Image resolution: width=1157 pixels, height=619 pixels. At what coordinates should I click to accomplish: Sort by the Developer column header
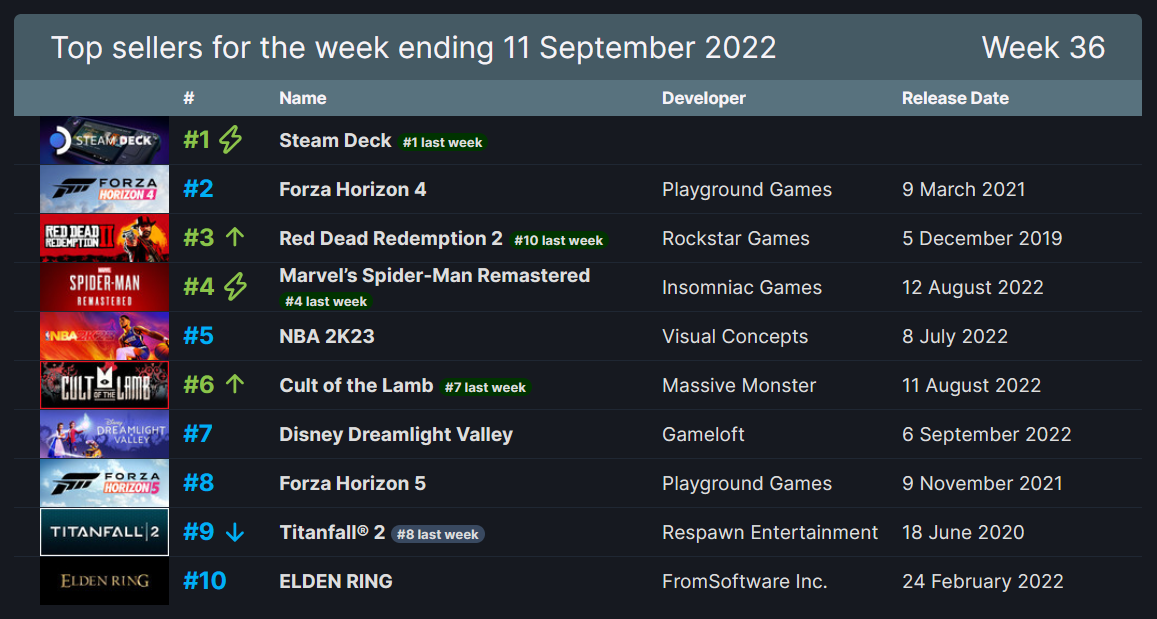[704, 98]
